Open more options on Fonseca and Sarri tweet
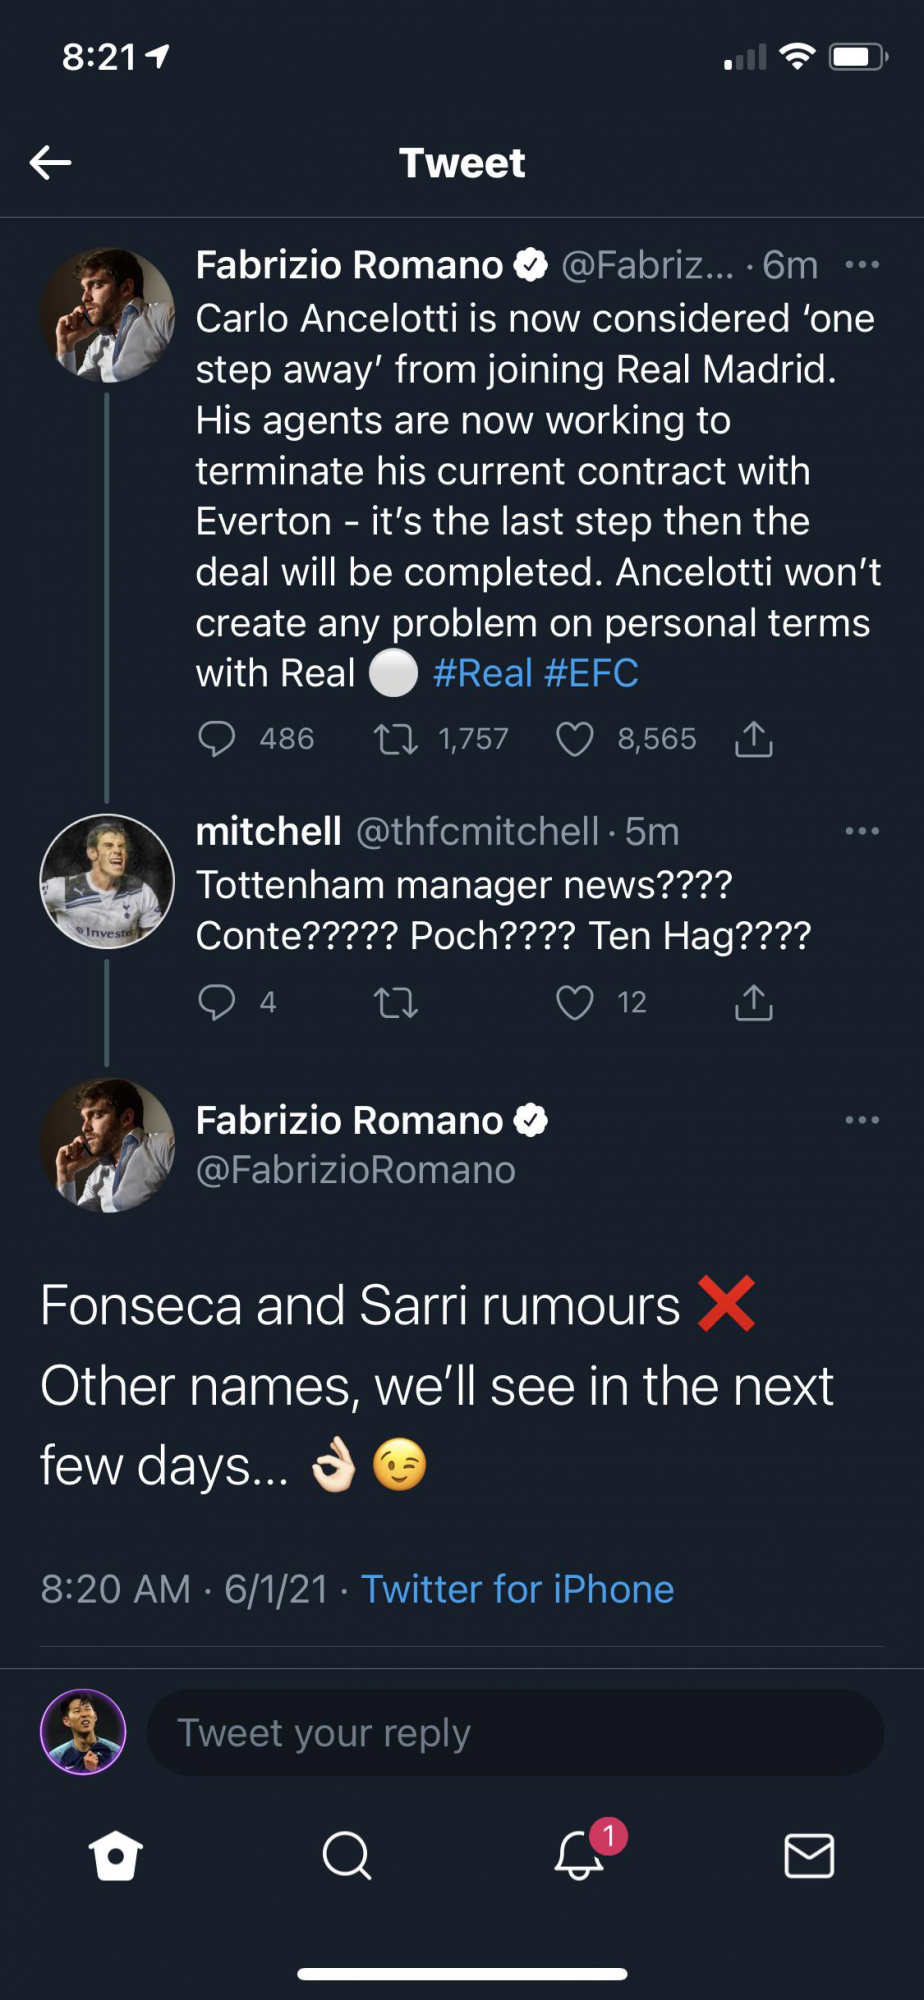Screen dimensions: 924x2000 pyautogui.click(x=862, y=1120)
